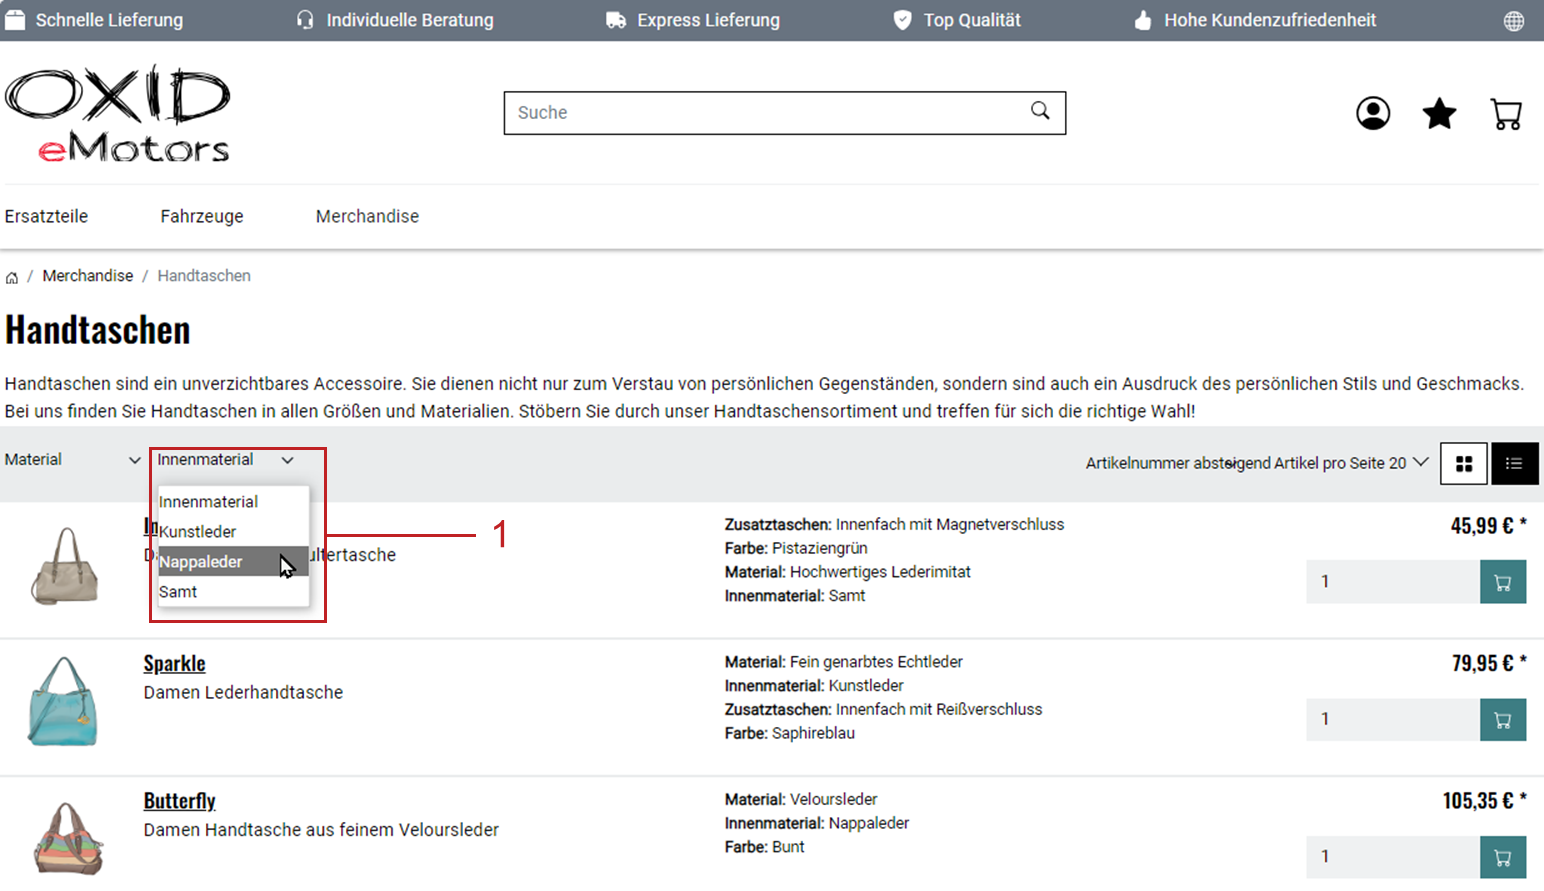1544x891 pixels.
Task: Go to home via breadcrumb icon
Action: tap(12, 277)
